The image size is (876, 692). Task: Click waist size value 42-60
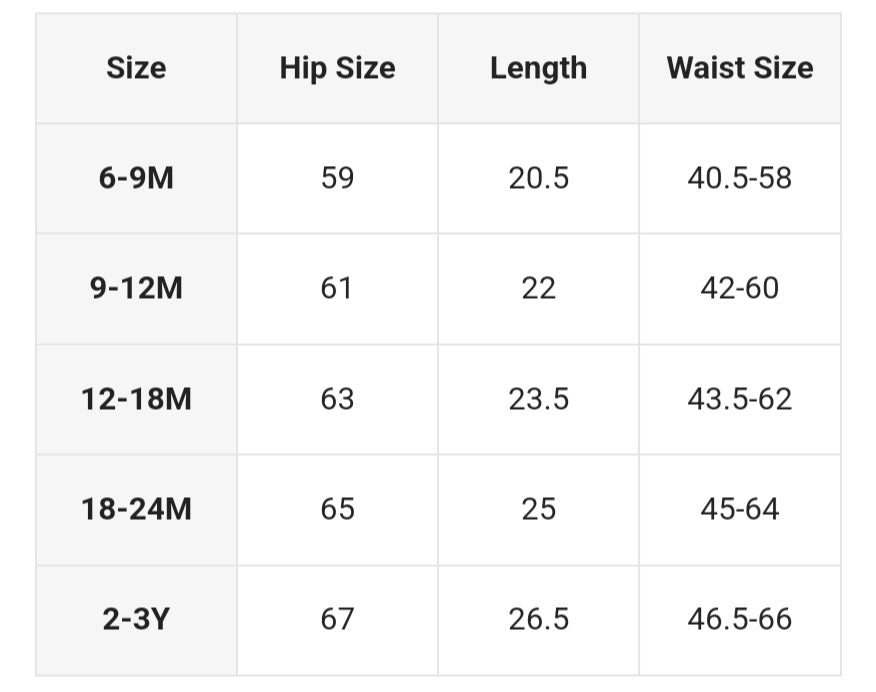click(x=739, y=288)
